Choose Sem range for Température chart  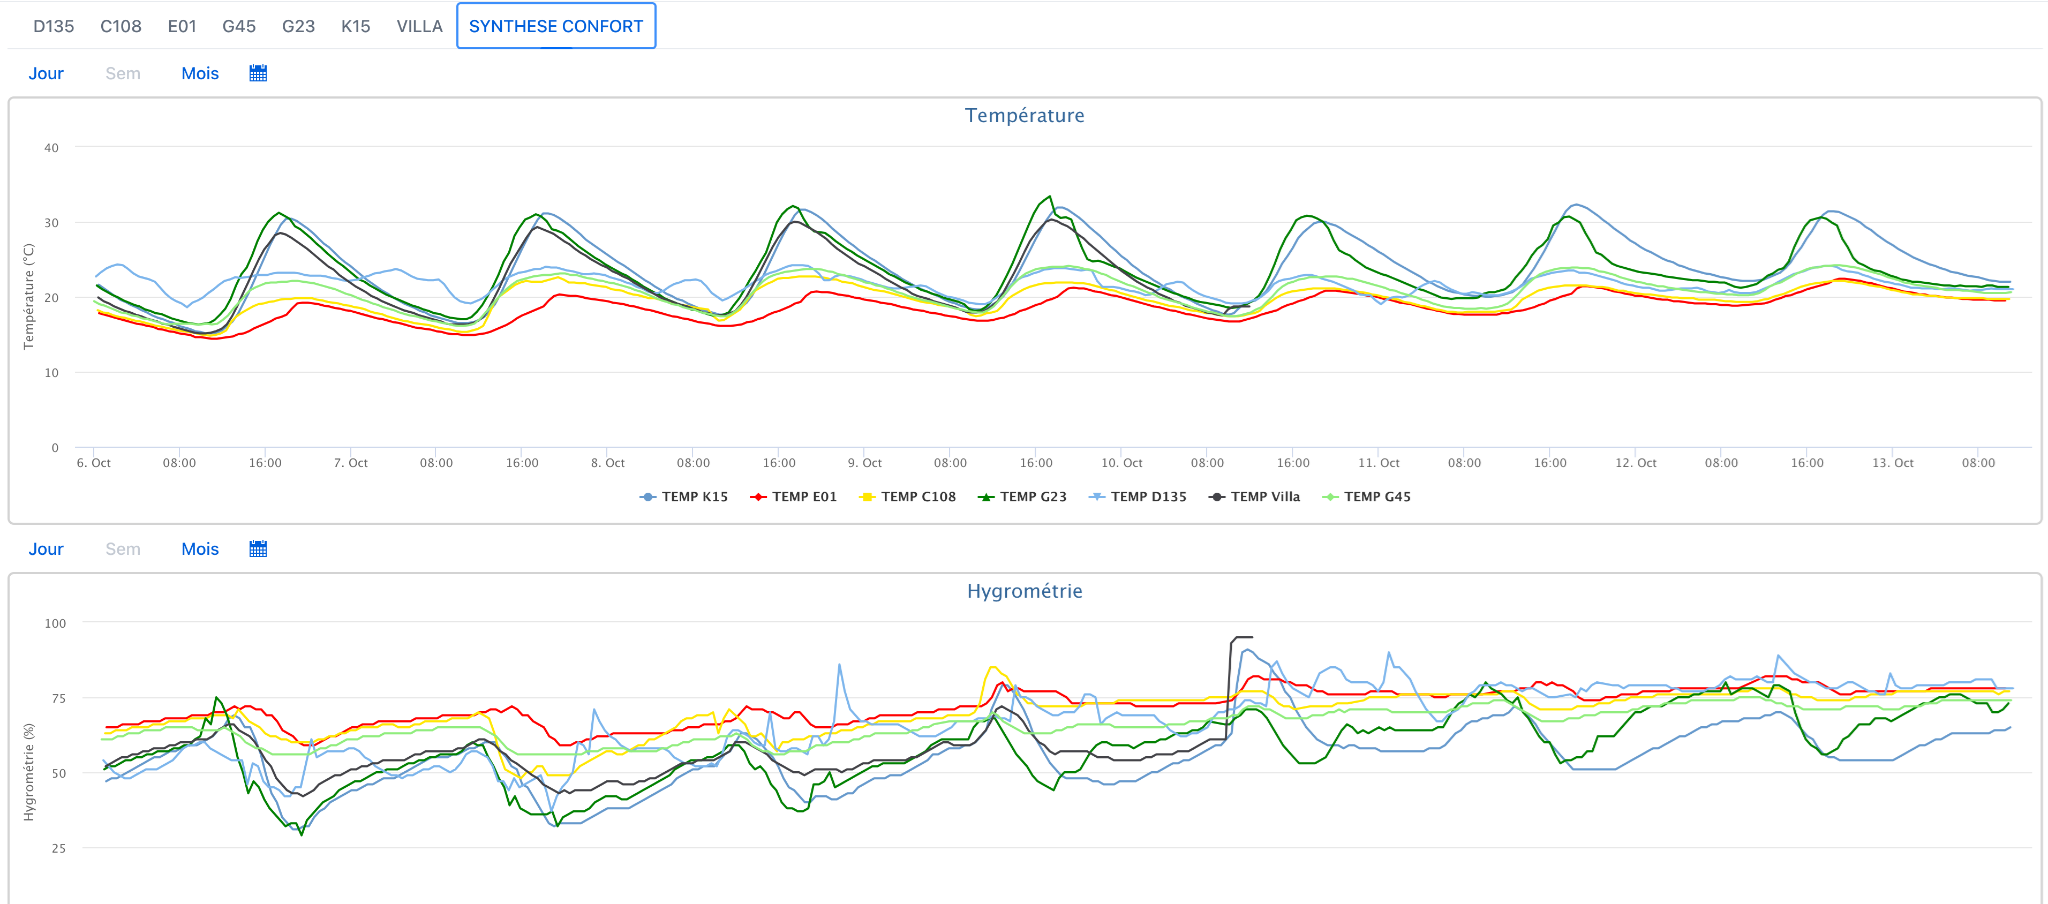pos(123,73)
